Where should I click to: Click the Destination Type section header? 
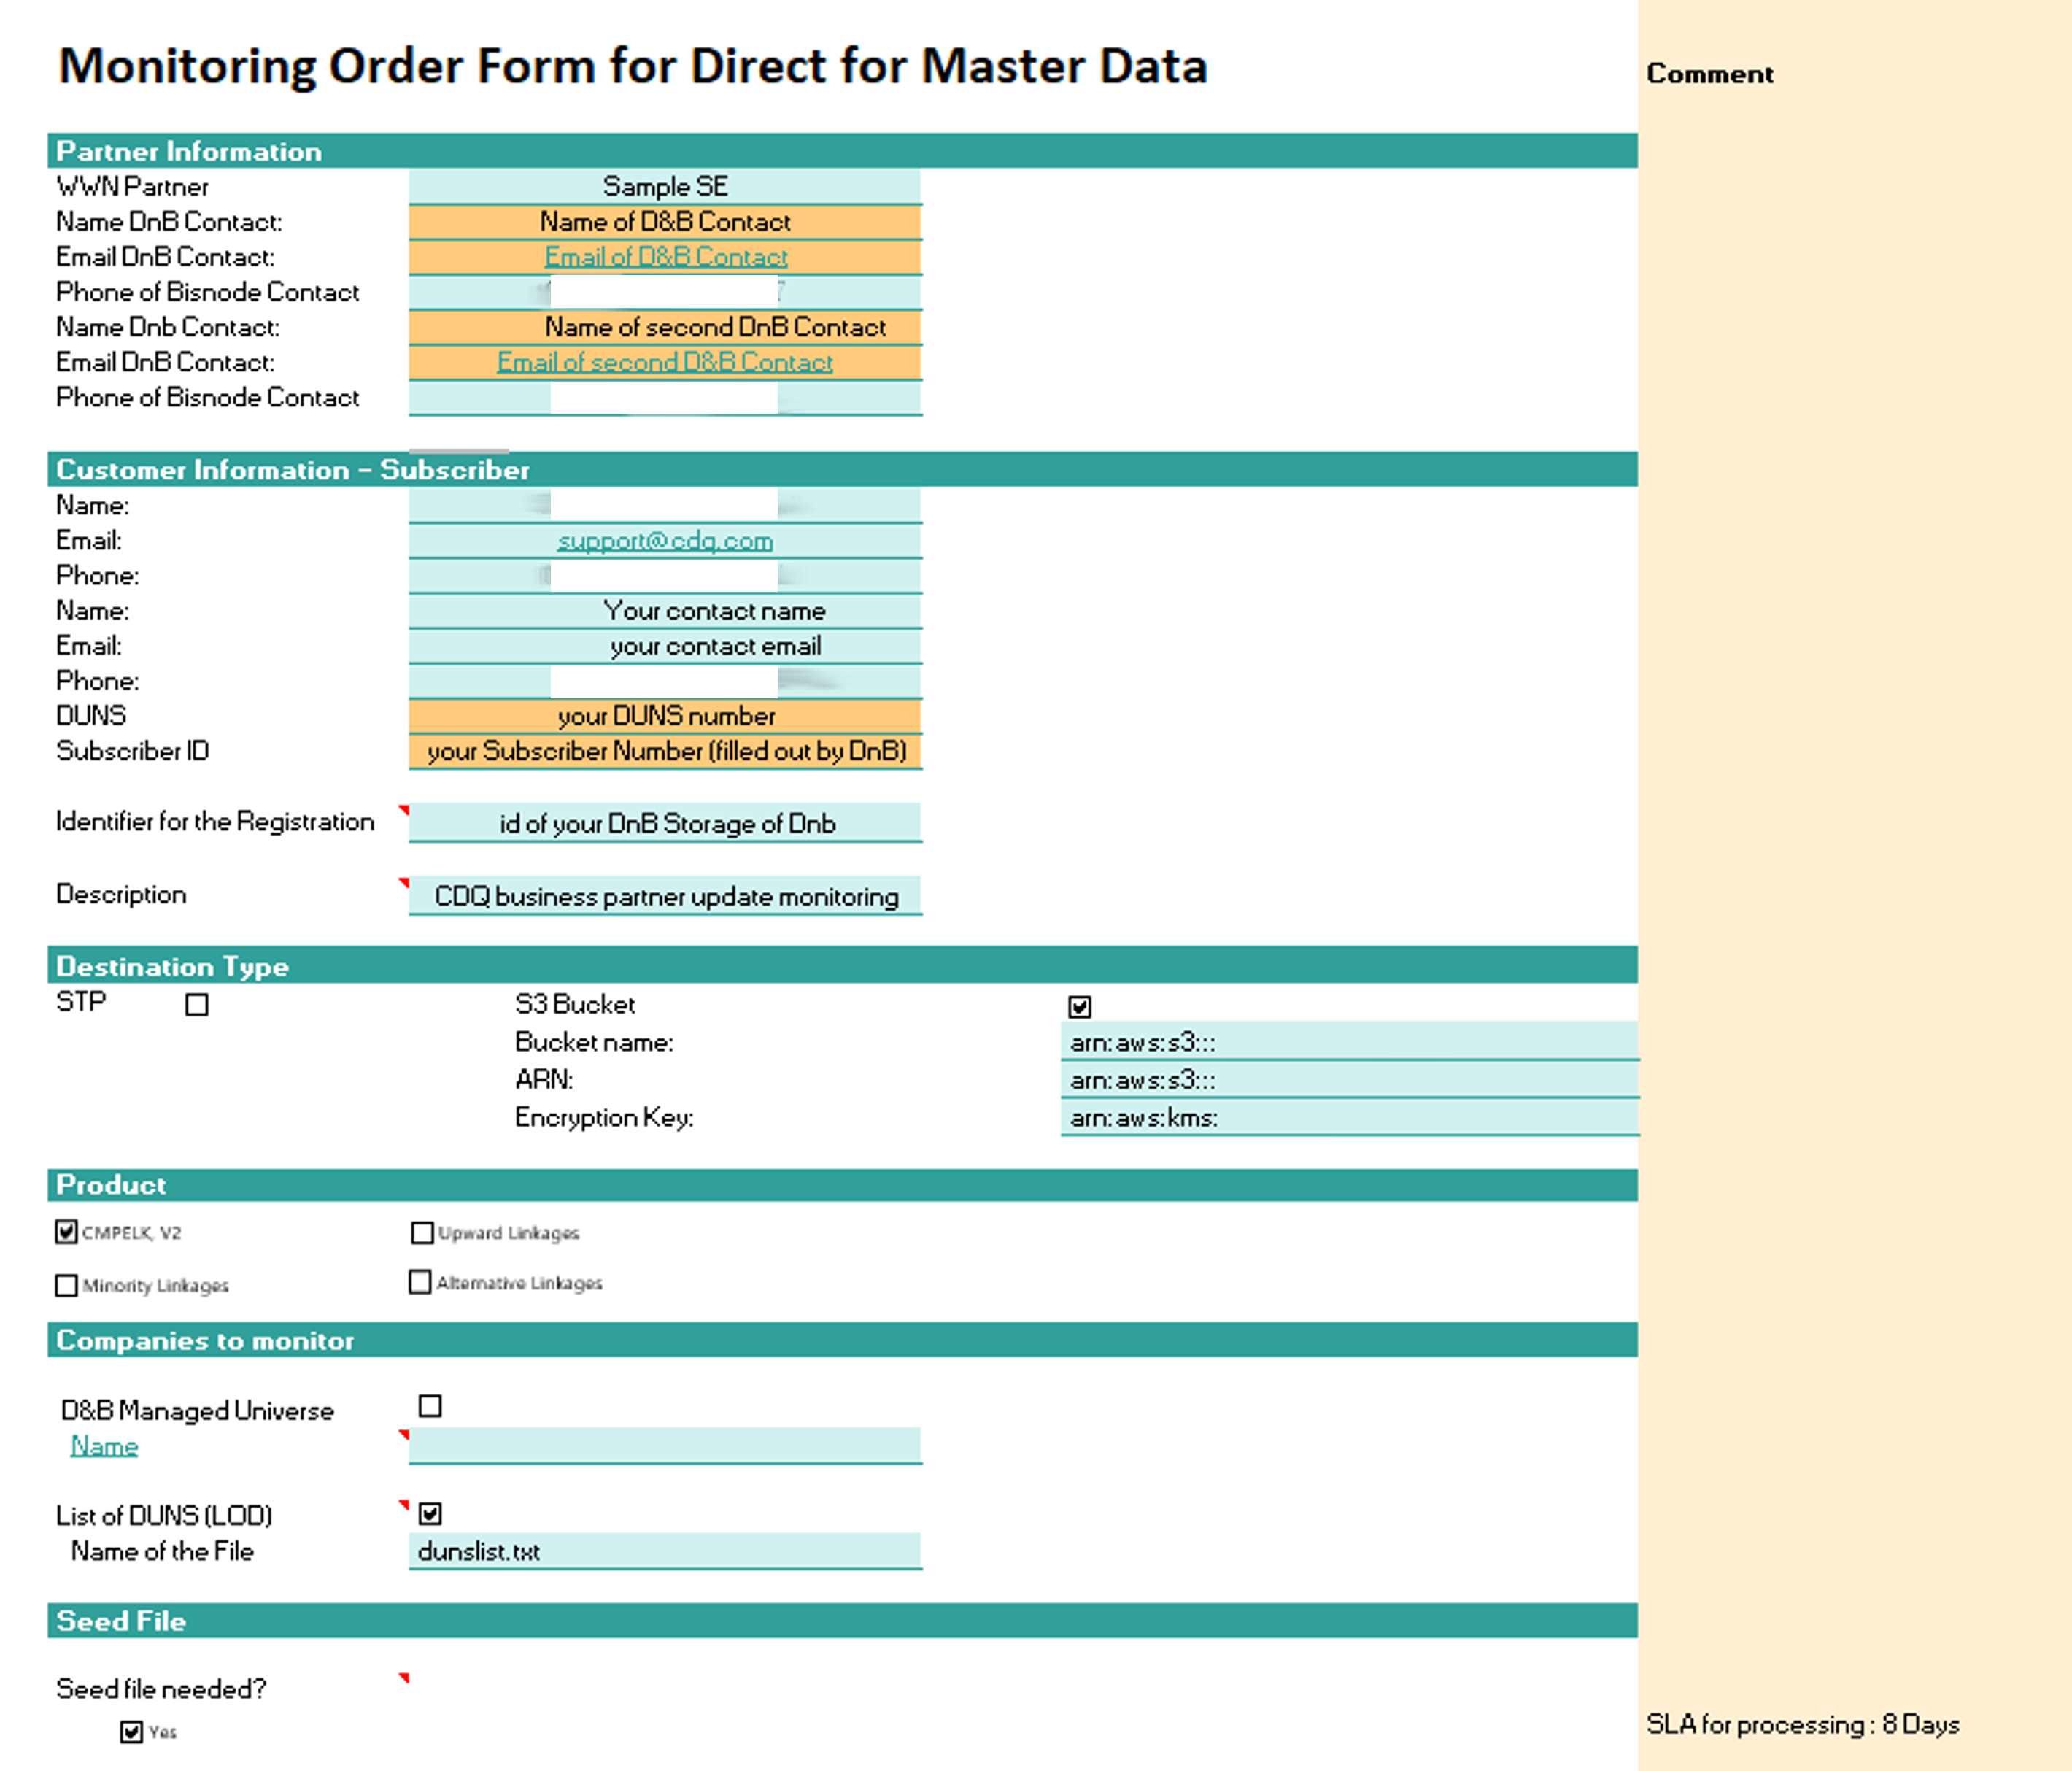coord(842,965)
